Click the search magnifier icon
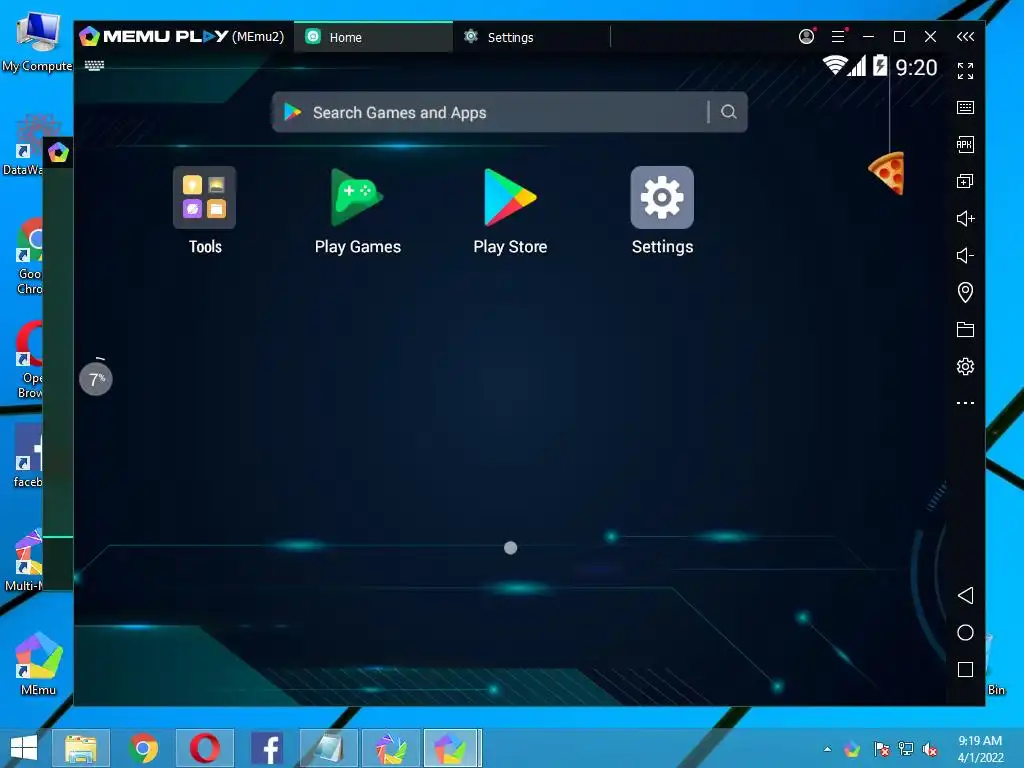This screenshot has height=768, width=1024. coord(729,112)
